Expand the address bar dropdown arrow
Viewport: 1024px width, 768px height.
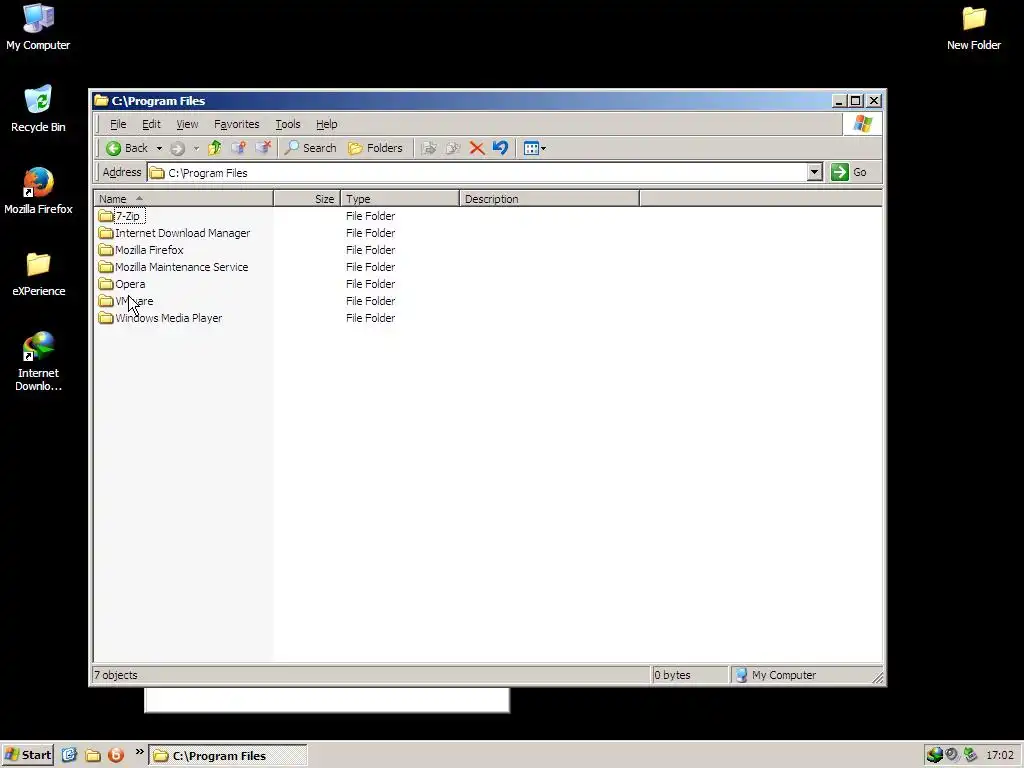[x=814, y=172]
